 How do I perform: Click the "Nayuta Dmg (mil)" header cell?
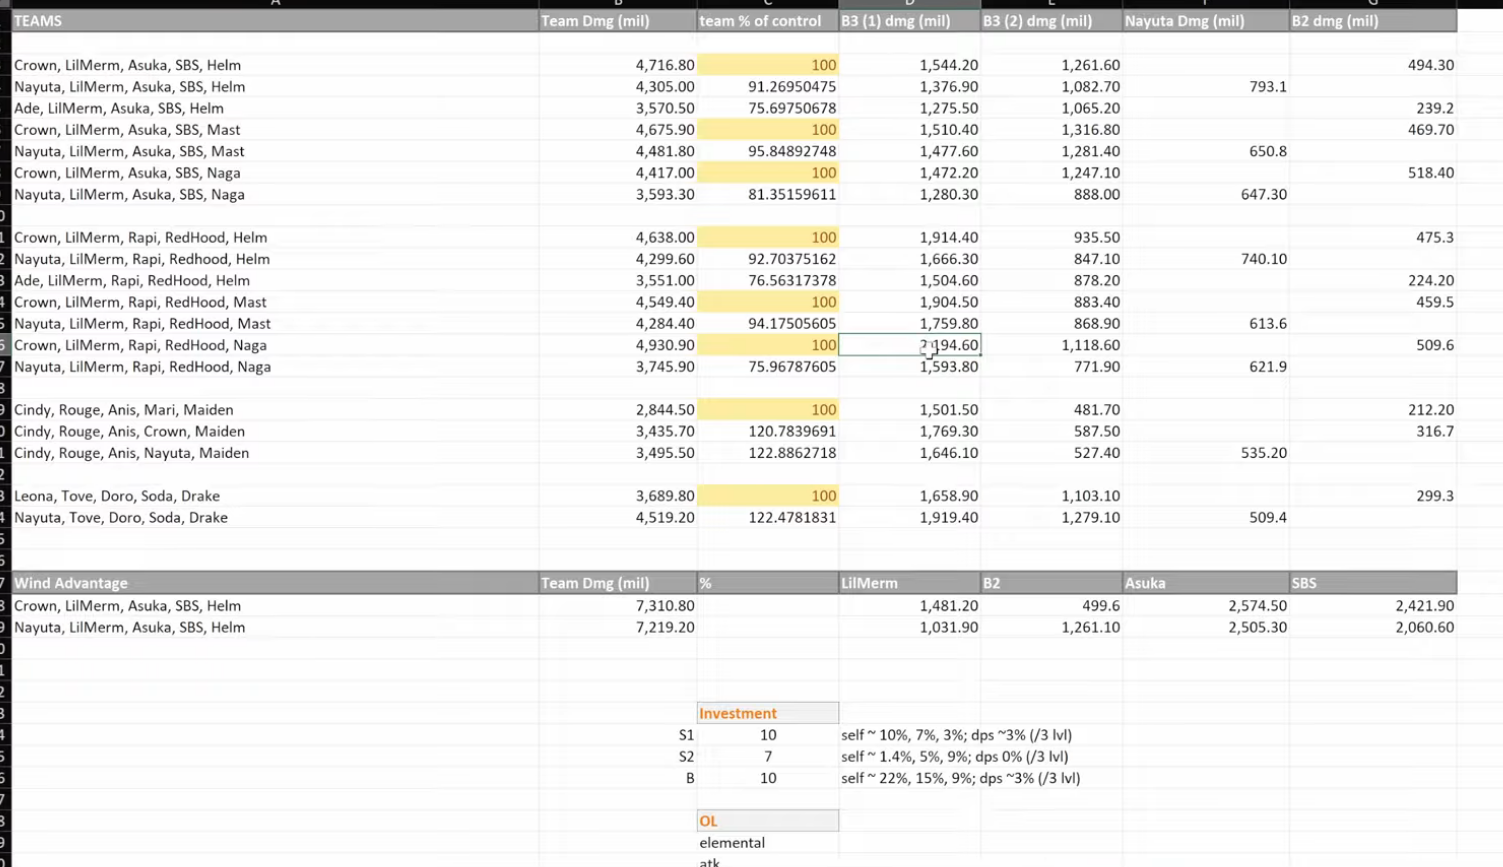1206,21
